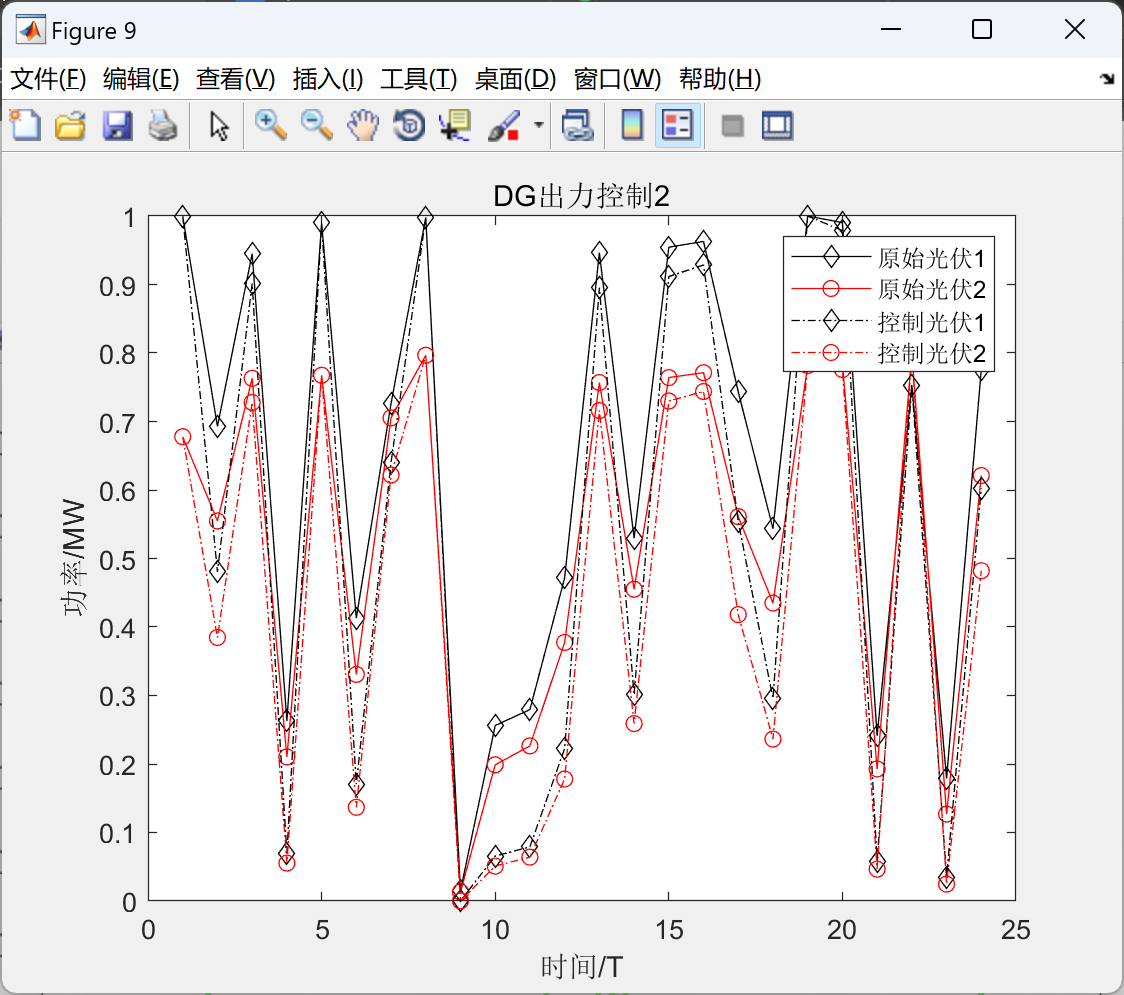1124x995 pixels.
Task: Click the Link Plot icon
Action: (x=577, y=125)
